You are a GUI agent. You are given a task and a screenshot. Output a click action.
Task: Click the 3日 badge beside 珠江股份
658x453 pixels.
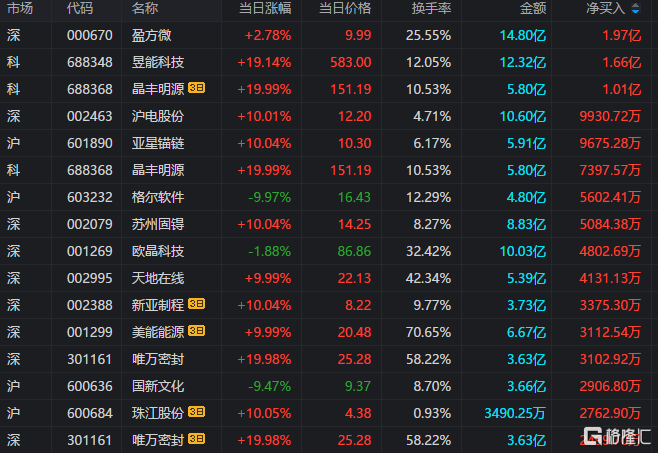tap(196, 411)
